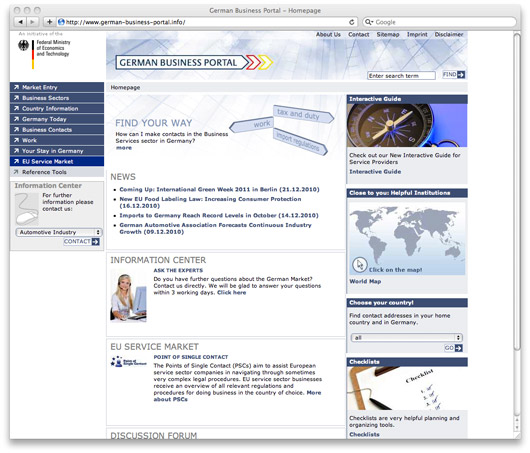Click Disclaimer in top navigation
The width and height of the screenshot is (530, 453).
click(449, 34)
